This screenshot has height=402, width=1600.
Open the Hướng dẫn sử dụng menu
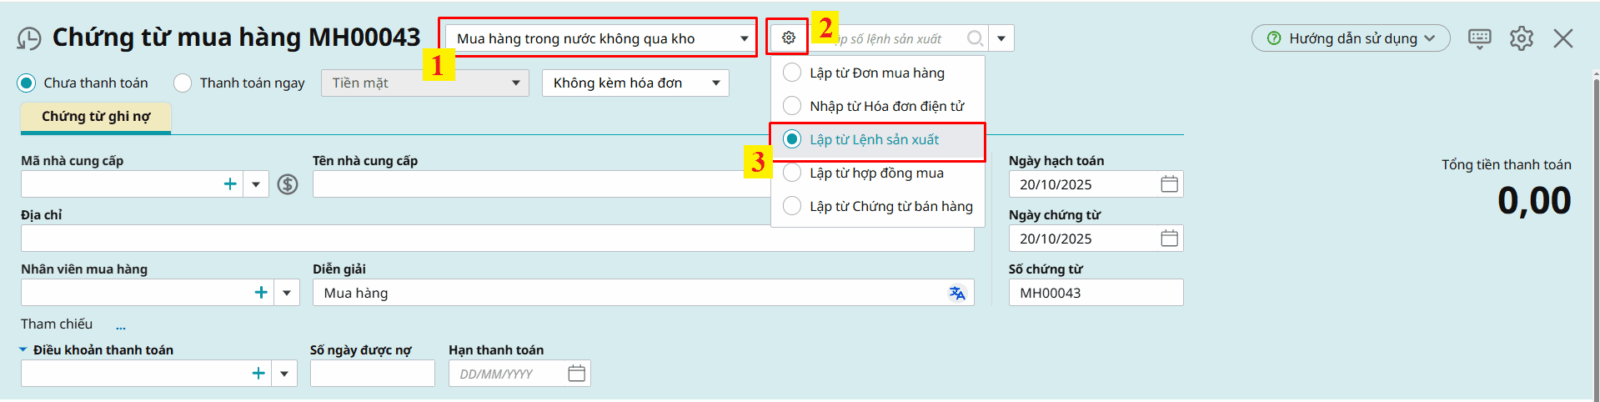pos(1351,38)
